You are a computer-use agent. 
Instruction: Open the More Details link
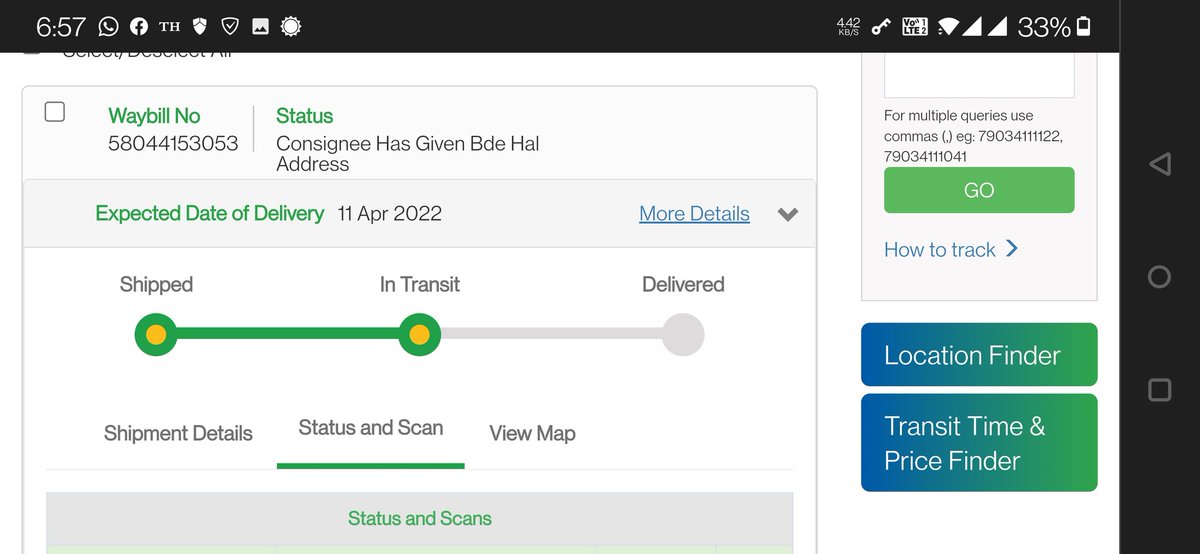[694, 214]
